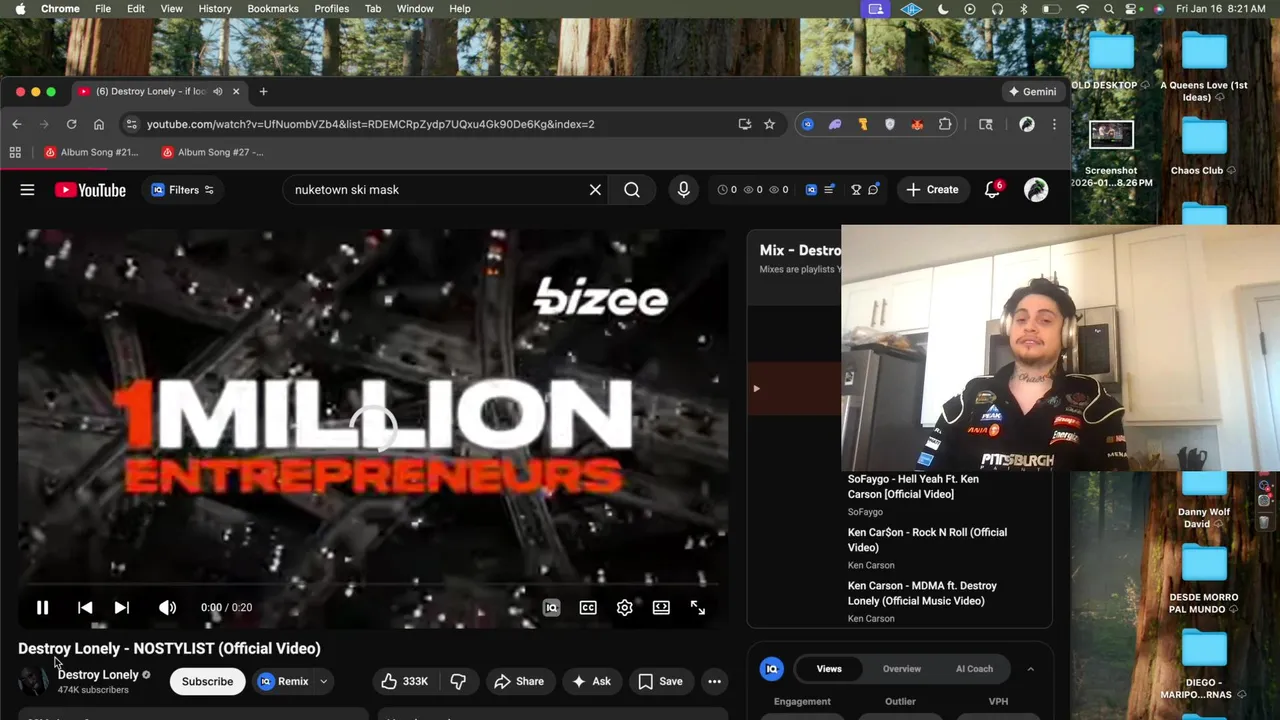Screen dimensions: 1280x720
Task: Open the vidIQ trophy icon
Action: (x=856, y=189)
